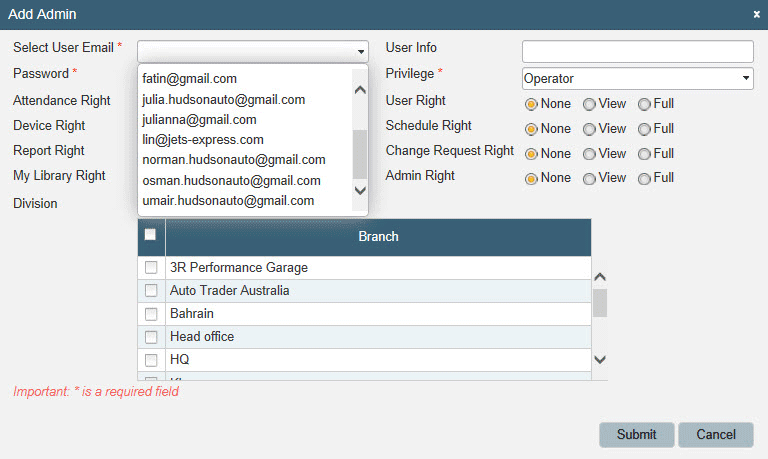The image size is (768, 459).
Task: Close the Add Admin dialog
Action: [756, 14]
